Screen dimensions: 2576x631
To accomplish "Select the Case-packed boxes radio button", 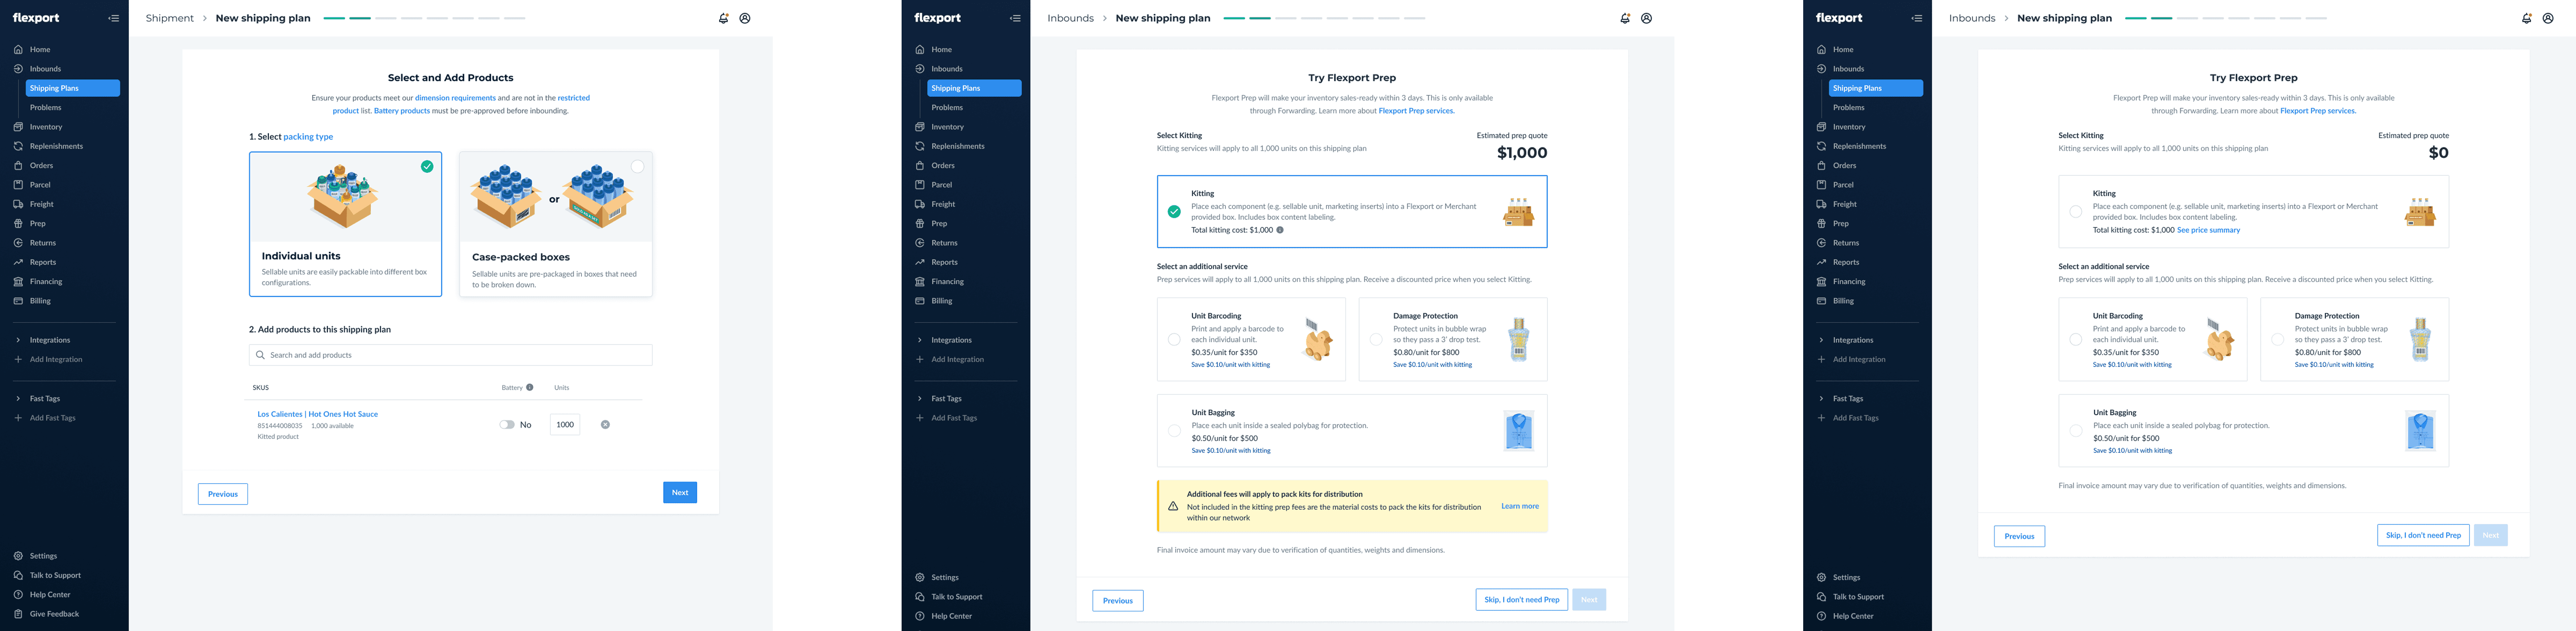I will [x=637, y=166].
